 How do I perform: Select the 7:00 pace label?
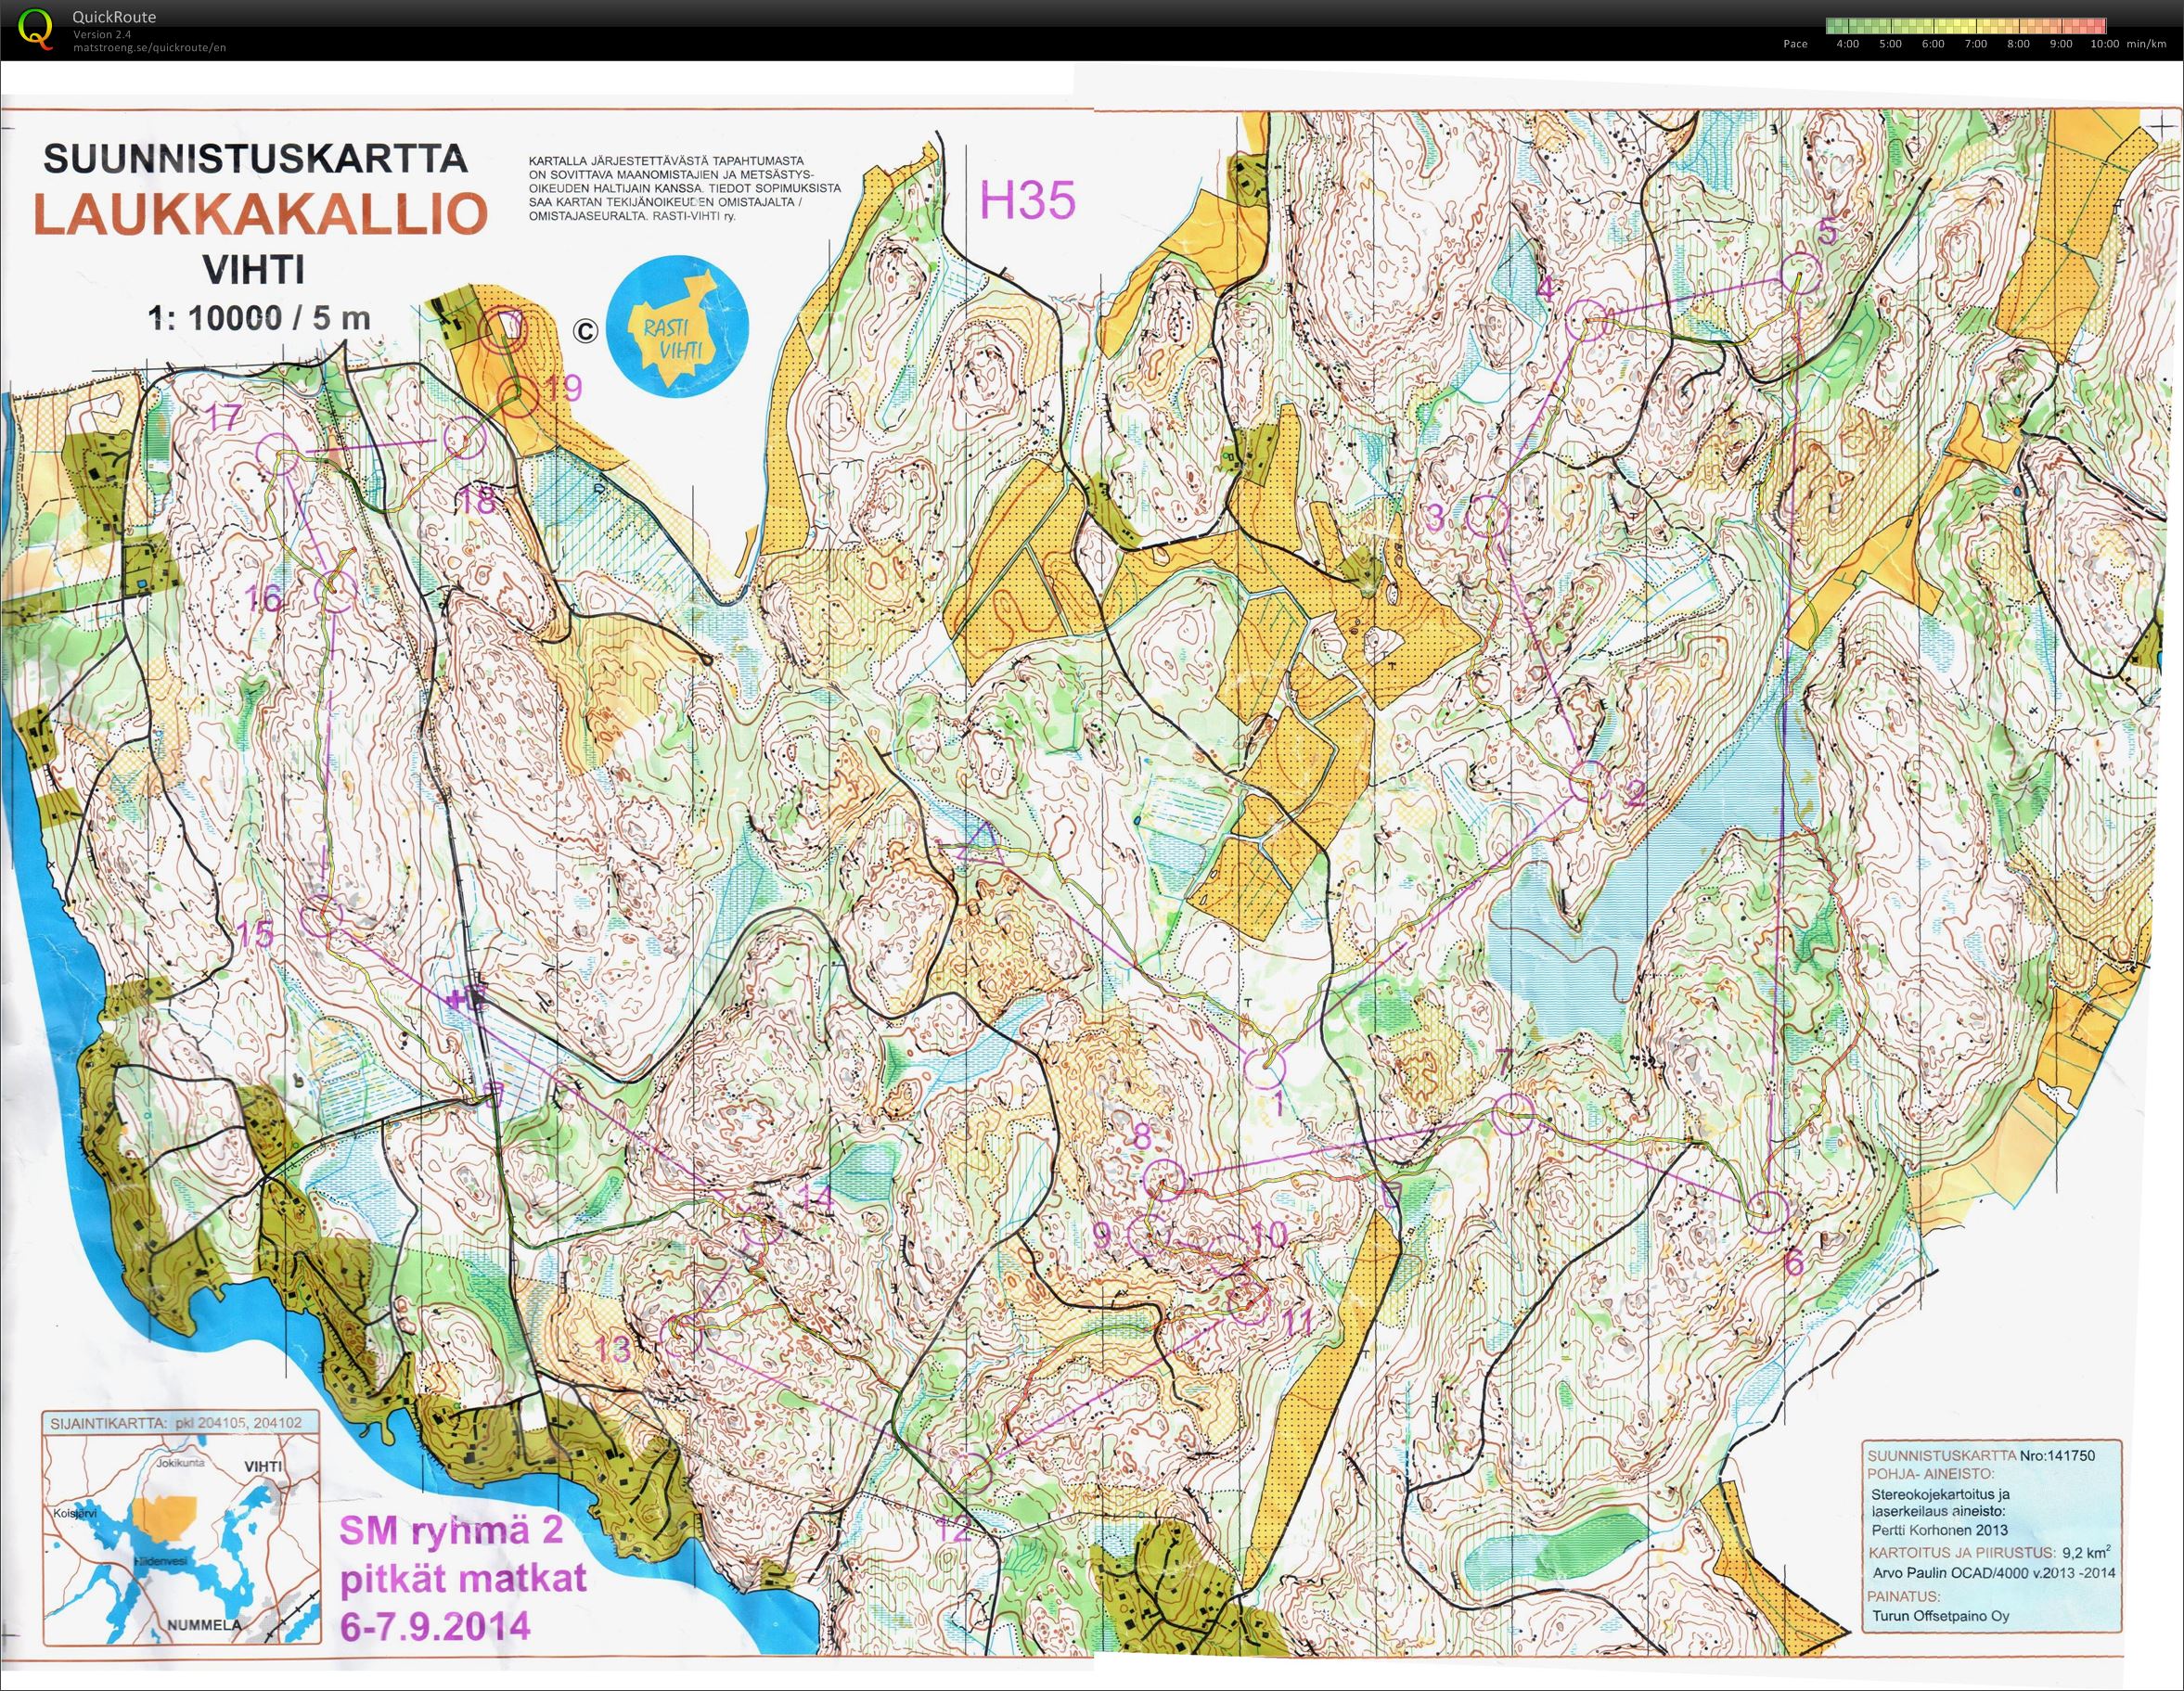[1975, 44]
